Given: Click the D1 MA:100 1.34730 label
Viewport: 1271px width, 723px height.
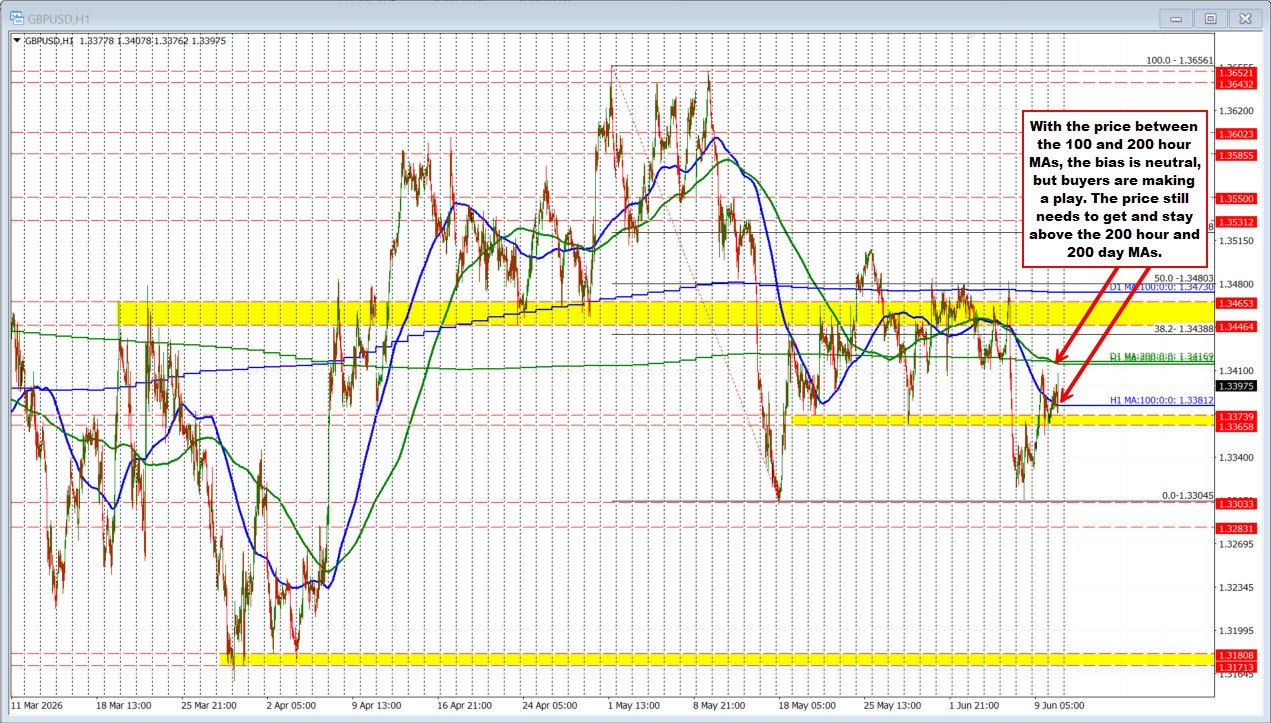Looking at the screenshot, I should tap(1161, 287).
